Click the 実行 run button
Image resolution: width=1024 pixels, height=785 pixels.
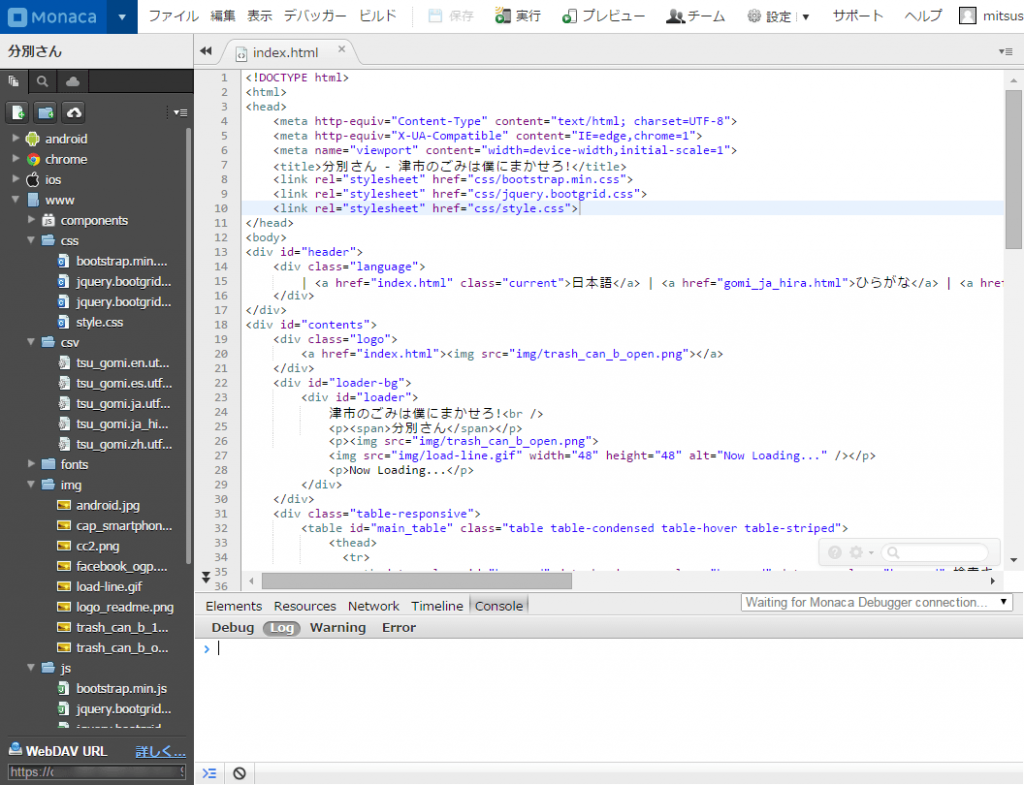[x=519, y=16]
